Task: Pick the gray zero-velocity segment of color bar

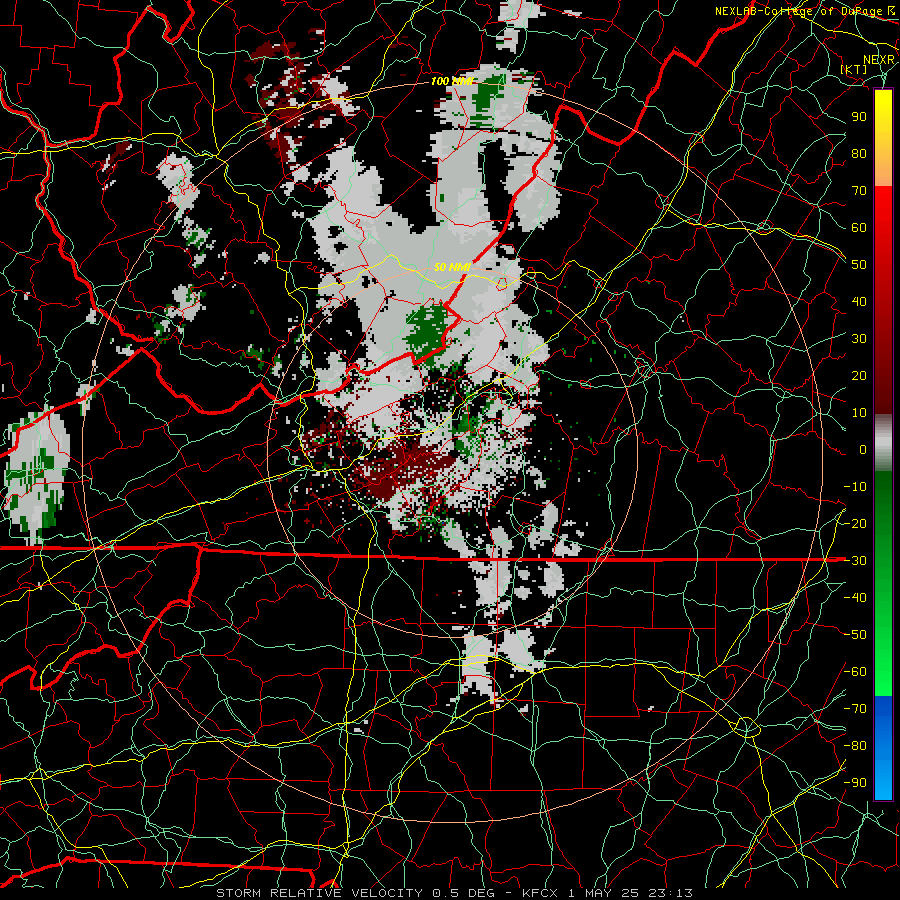Action: 883,443
